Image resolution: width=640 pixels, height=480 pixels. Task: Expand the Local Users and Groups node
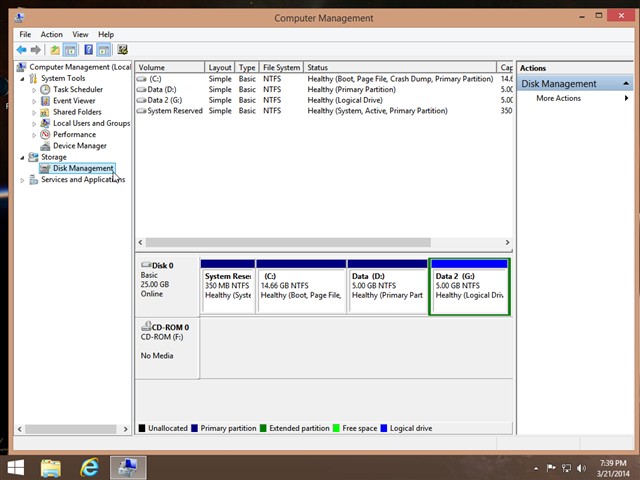tap(34, 124)
